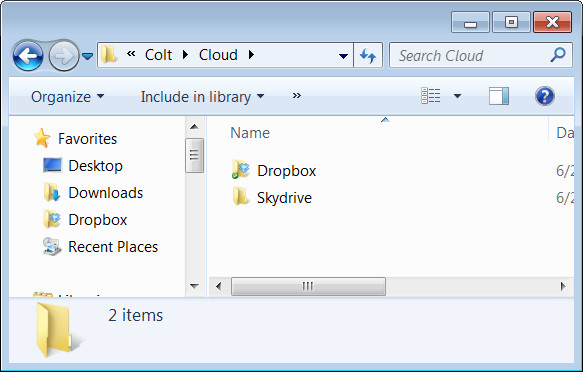Viewport: 583px width, 372px height.
Task: Click the Back navigation arrow
Action: tap(28, 56)
